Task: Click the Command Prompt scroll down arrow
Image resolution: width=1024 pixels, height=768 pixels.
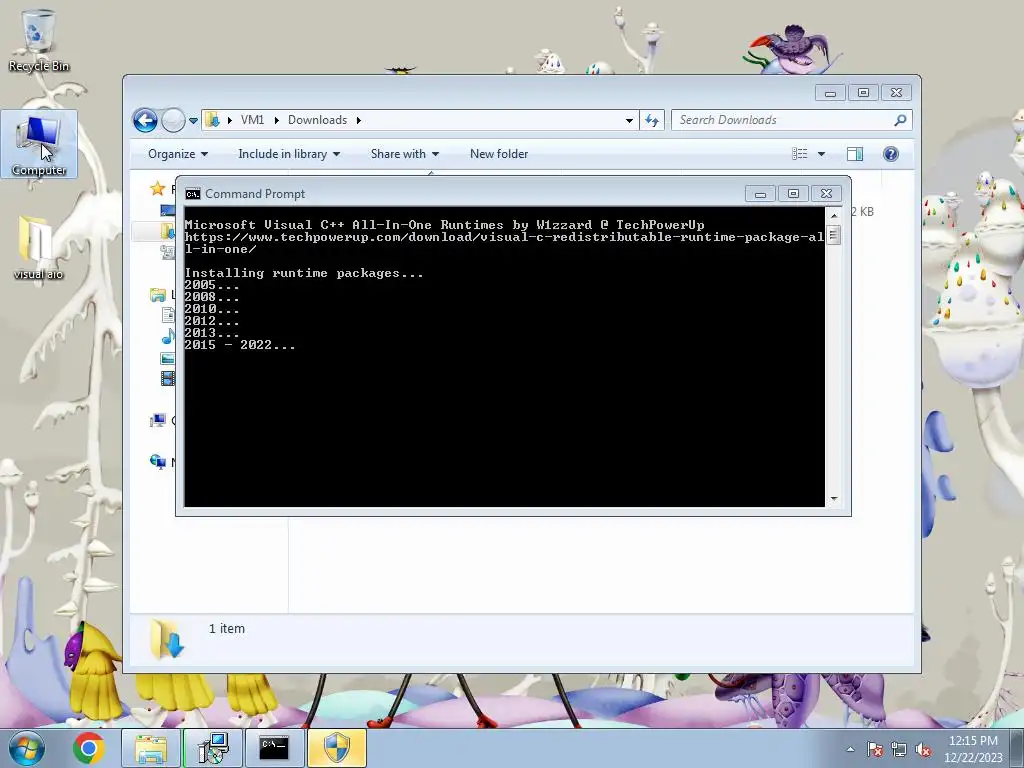Action: 834,499
